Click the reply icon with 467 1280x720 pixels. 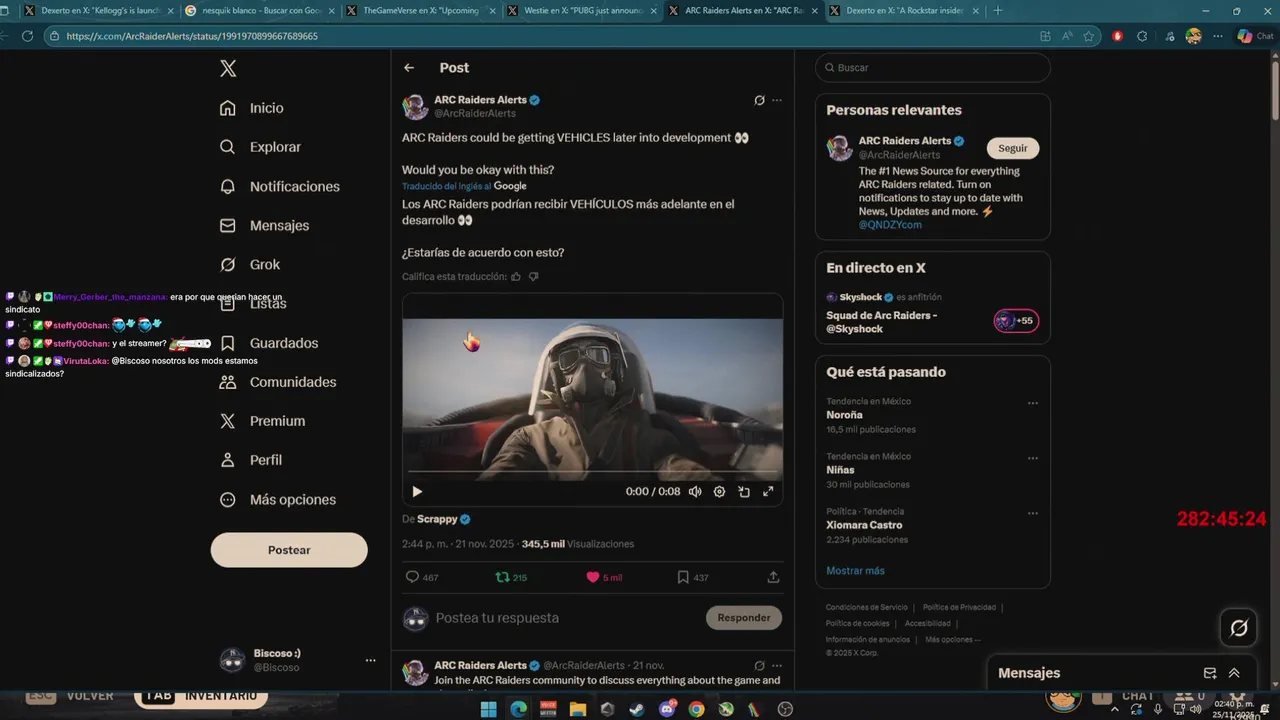422,577
